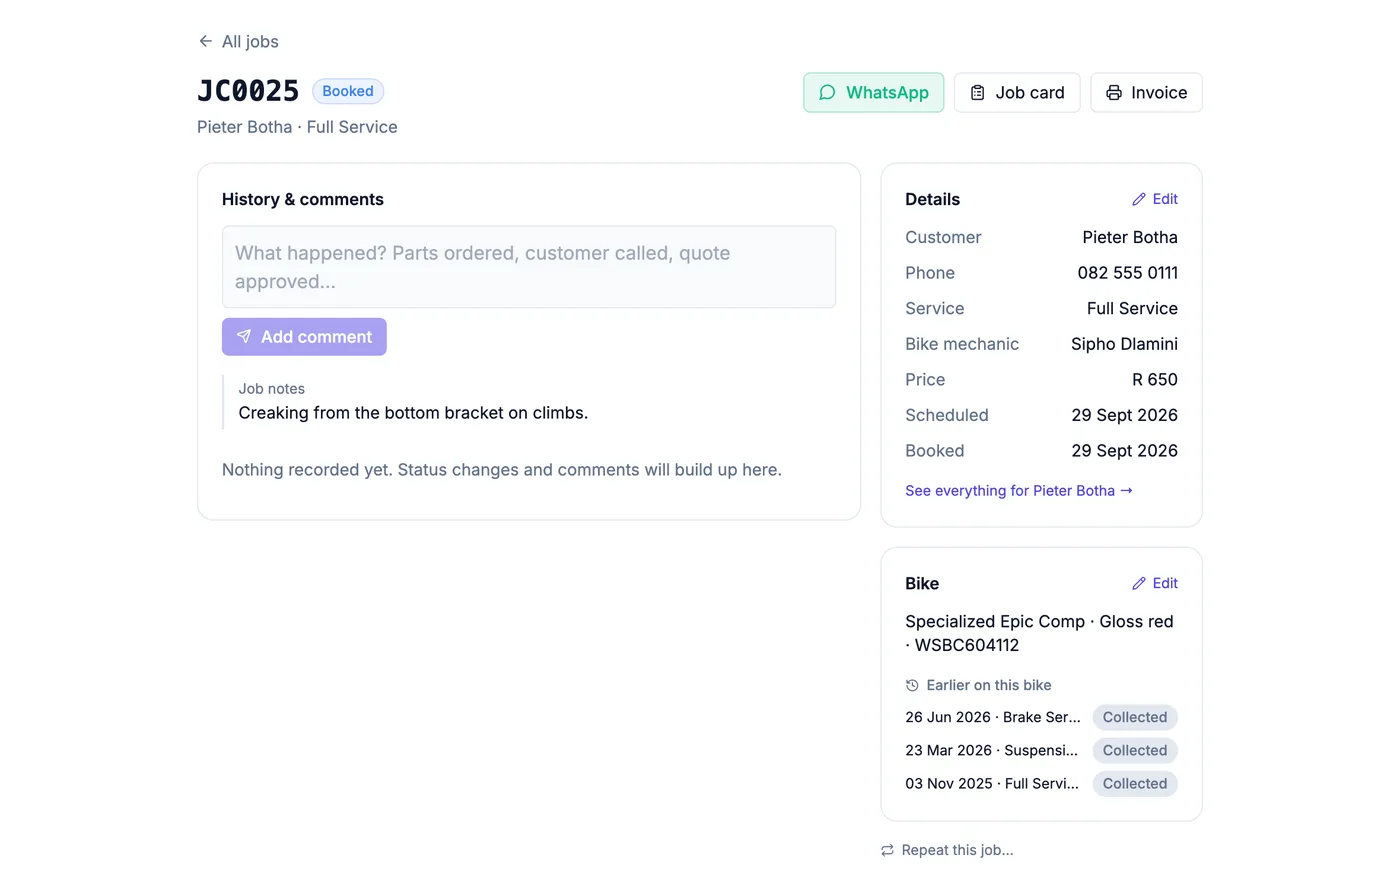Open the 26 Jun 2026 Brake Service job
This screenshot has width=1400, height=871.
pyautogui.click(x=993, y=717)
